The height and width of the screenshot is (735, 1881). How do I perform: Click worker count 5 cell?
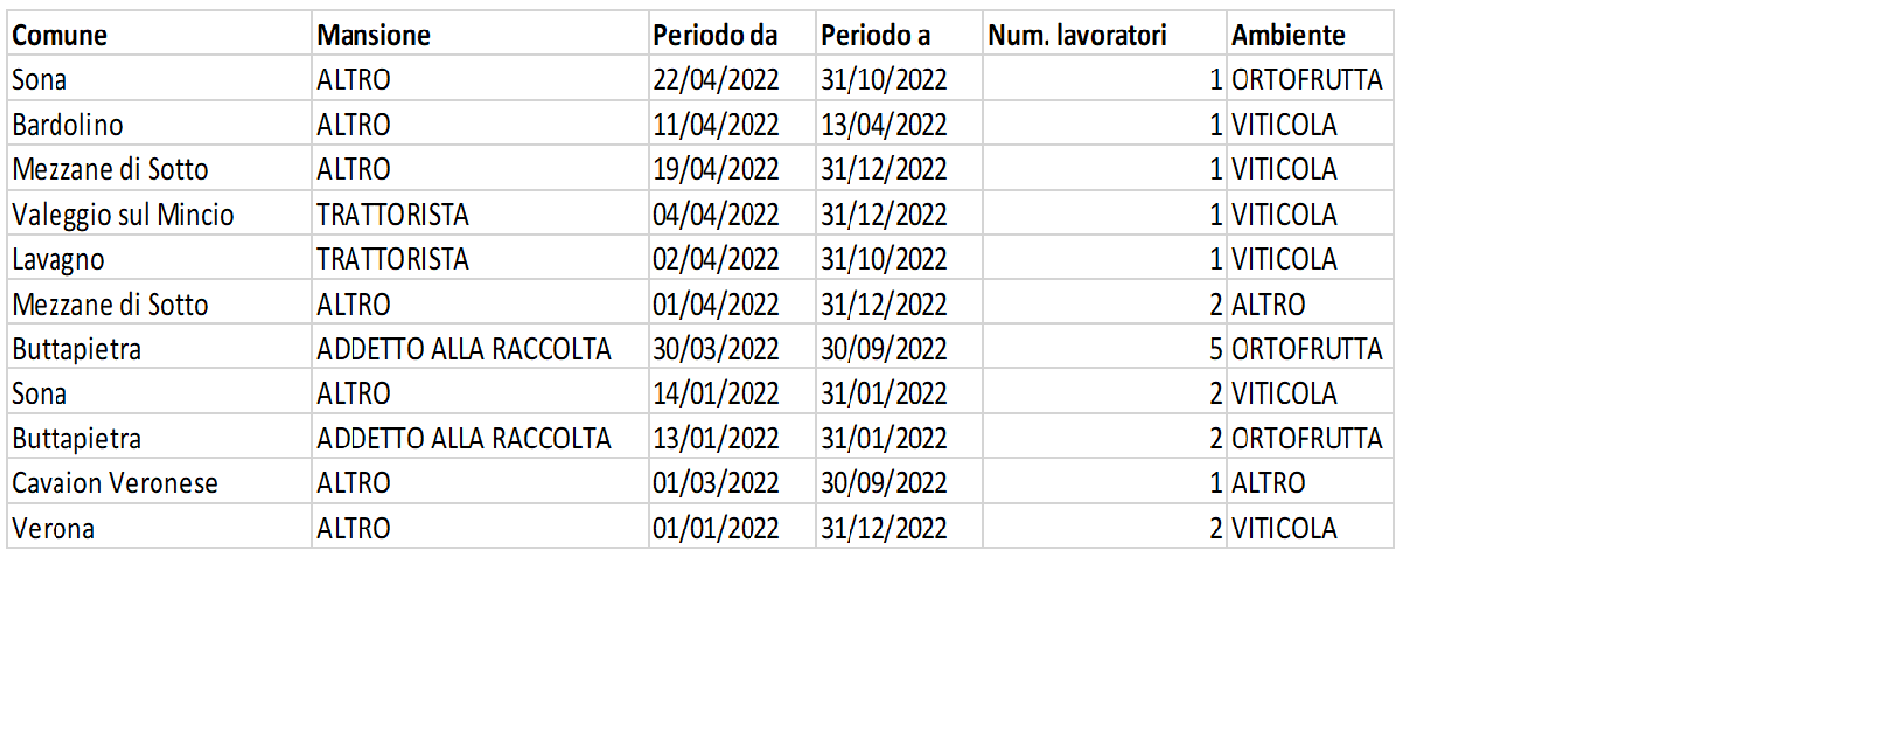pos(1105,349)
